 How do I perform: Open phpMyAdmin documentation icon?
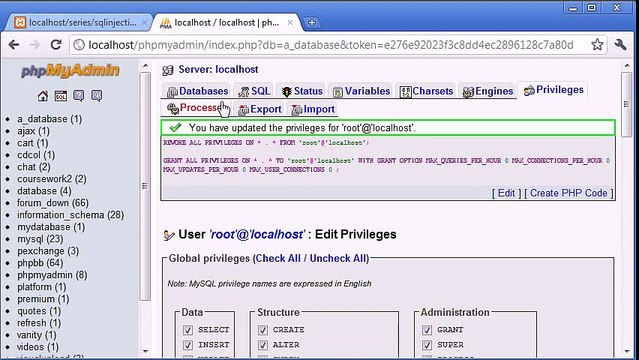click(78, 96)
